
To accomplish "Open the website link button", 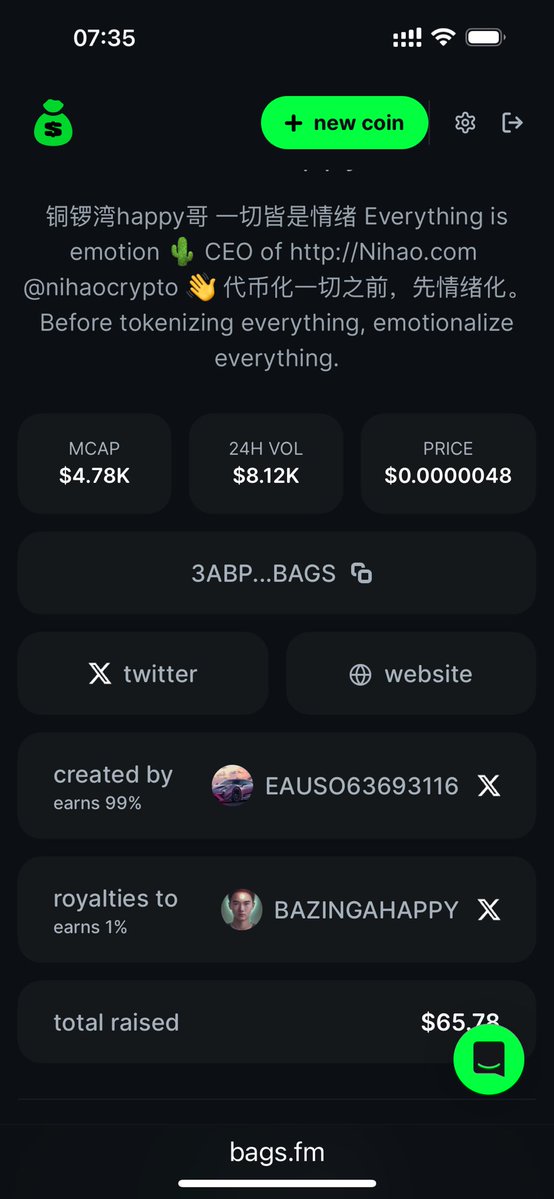I will tap(411, 674).
